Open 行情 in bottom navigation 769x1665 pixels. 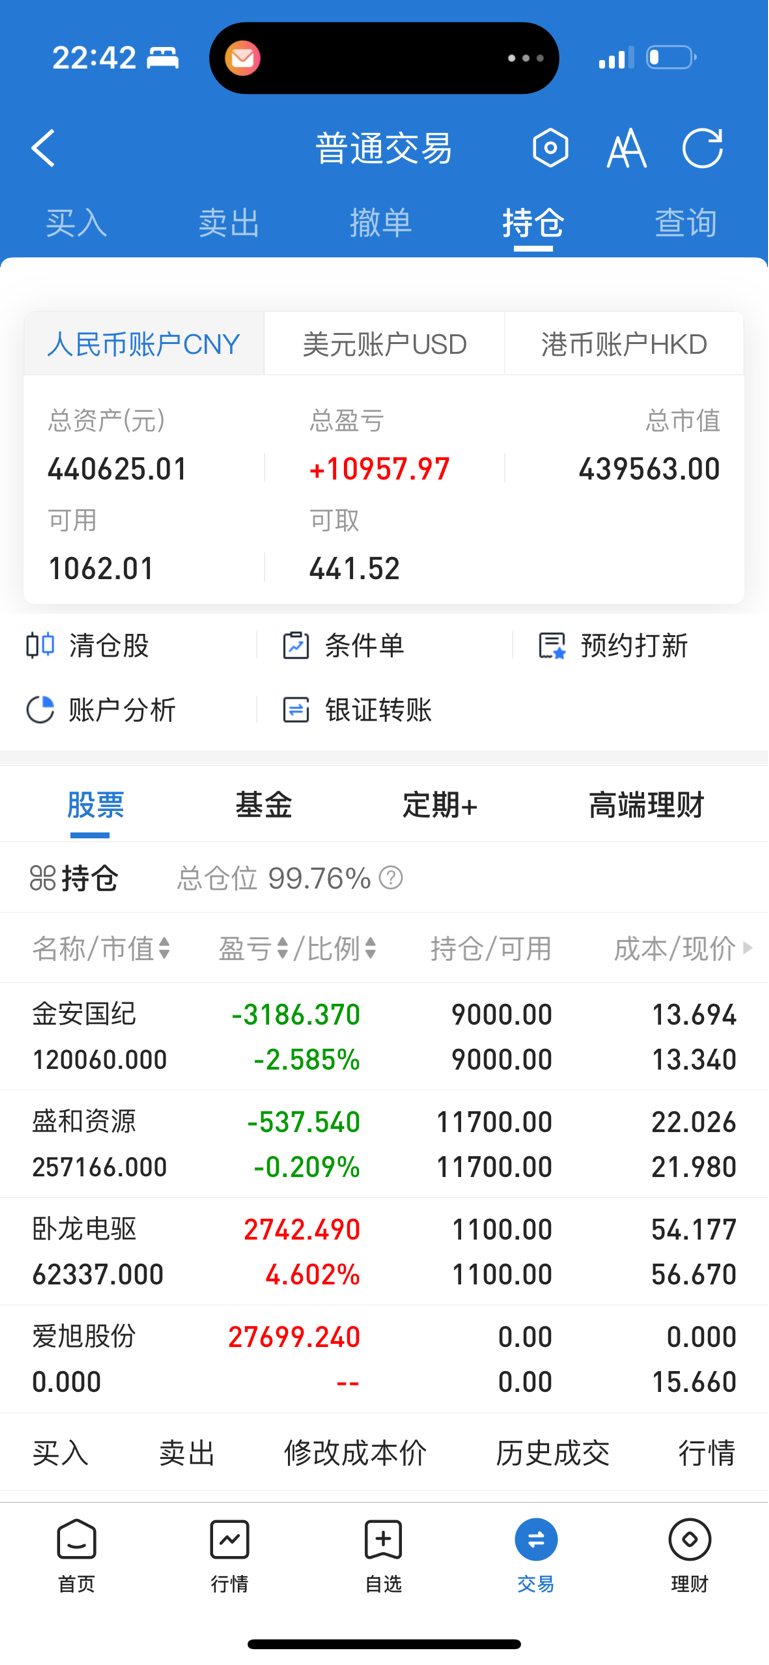pyautogui.click(x=229, y=1555)
